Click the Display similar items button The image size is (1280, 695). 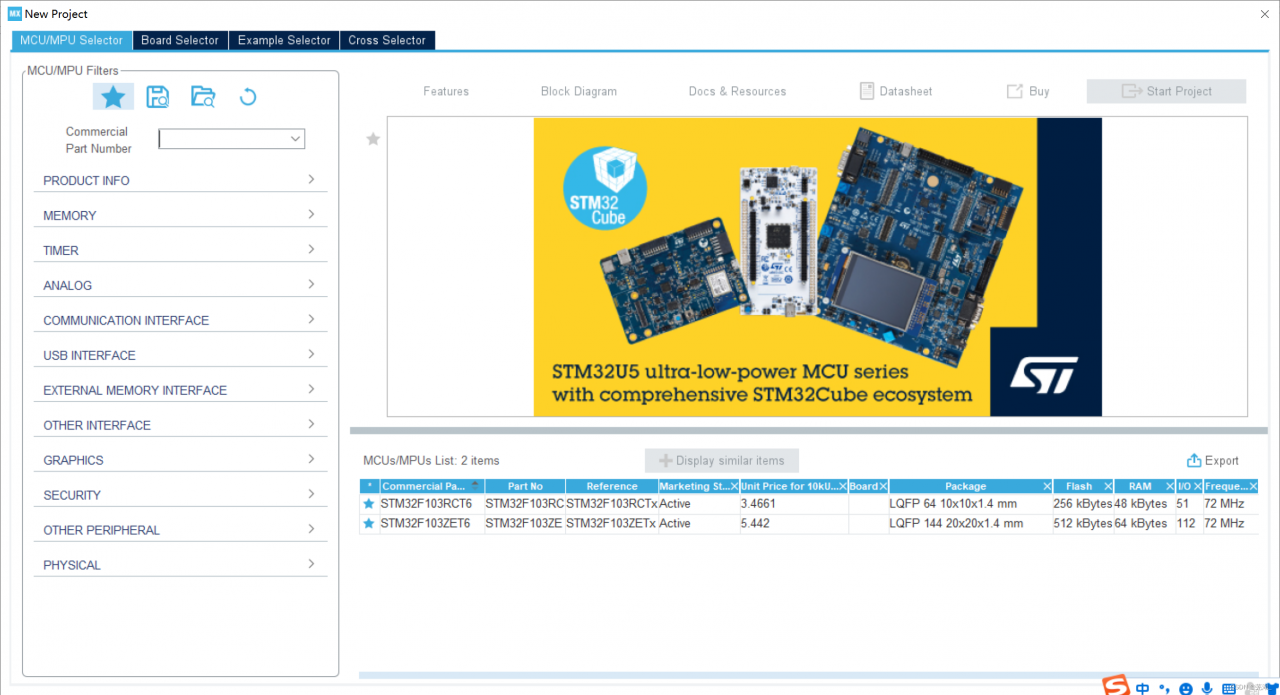point(721,460)
